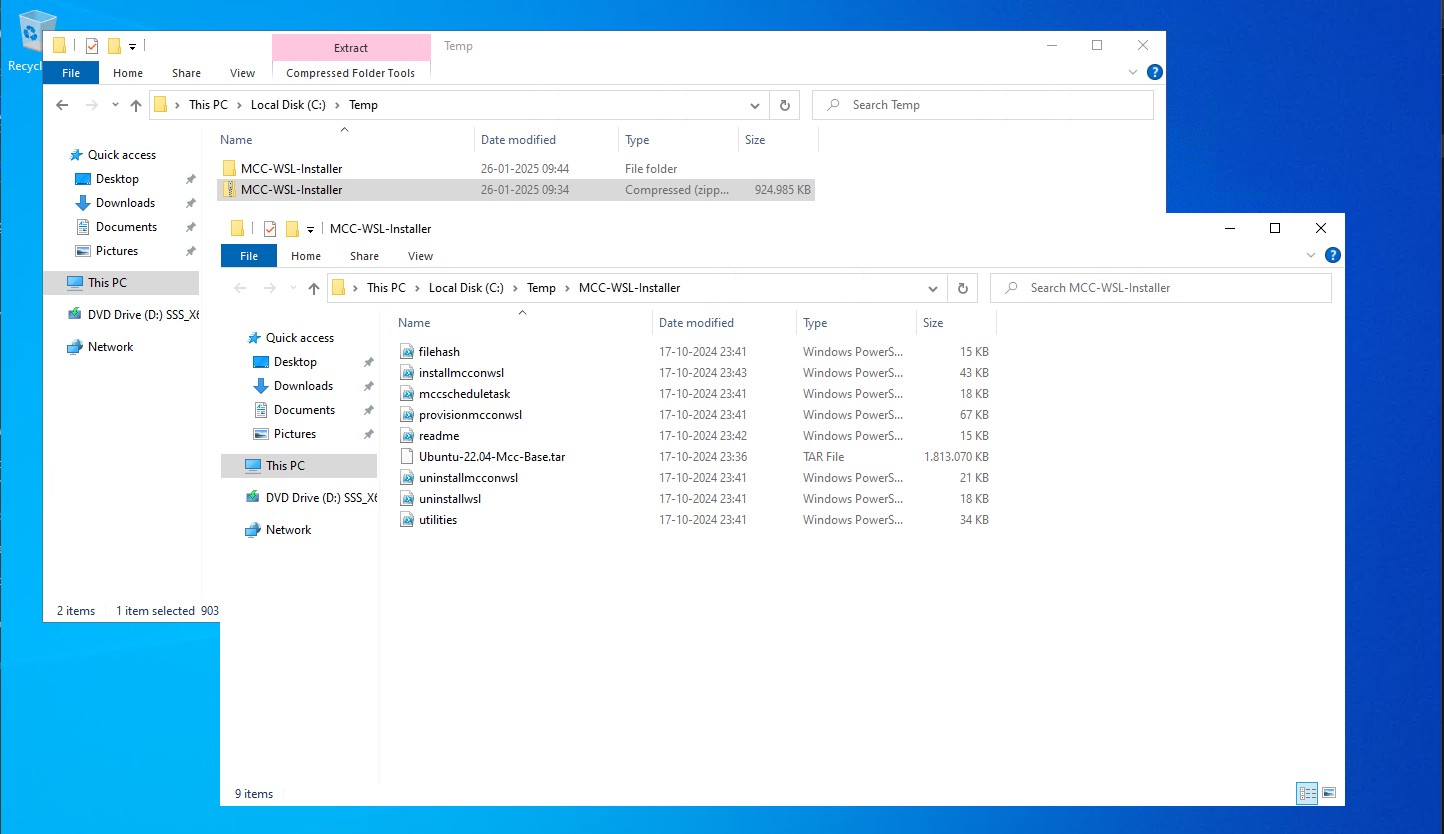Click Local Disk (C:) in Temp window breadcrumb

click(x=288, y=105)
